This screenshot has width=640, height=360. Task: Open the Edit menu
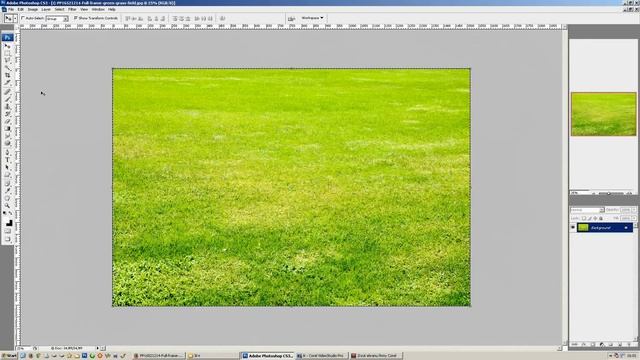point(20,9)
